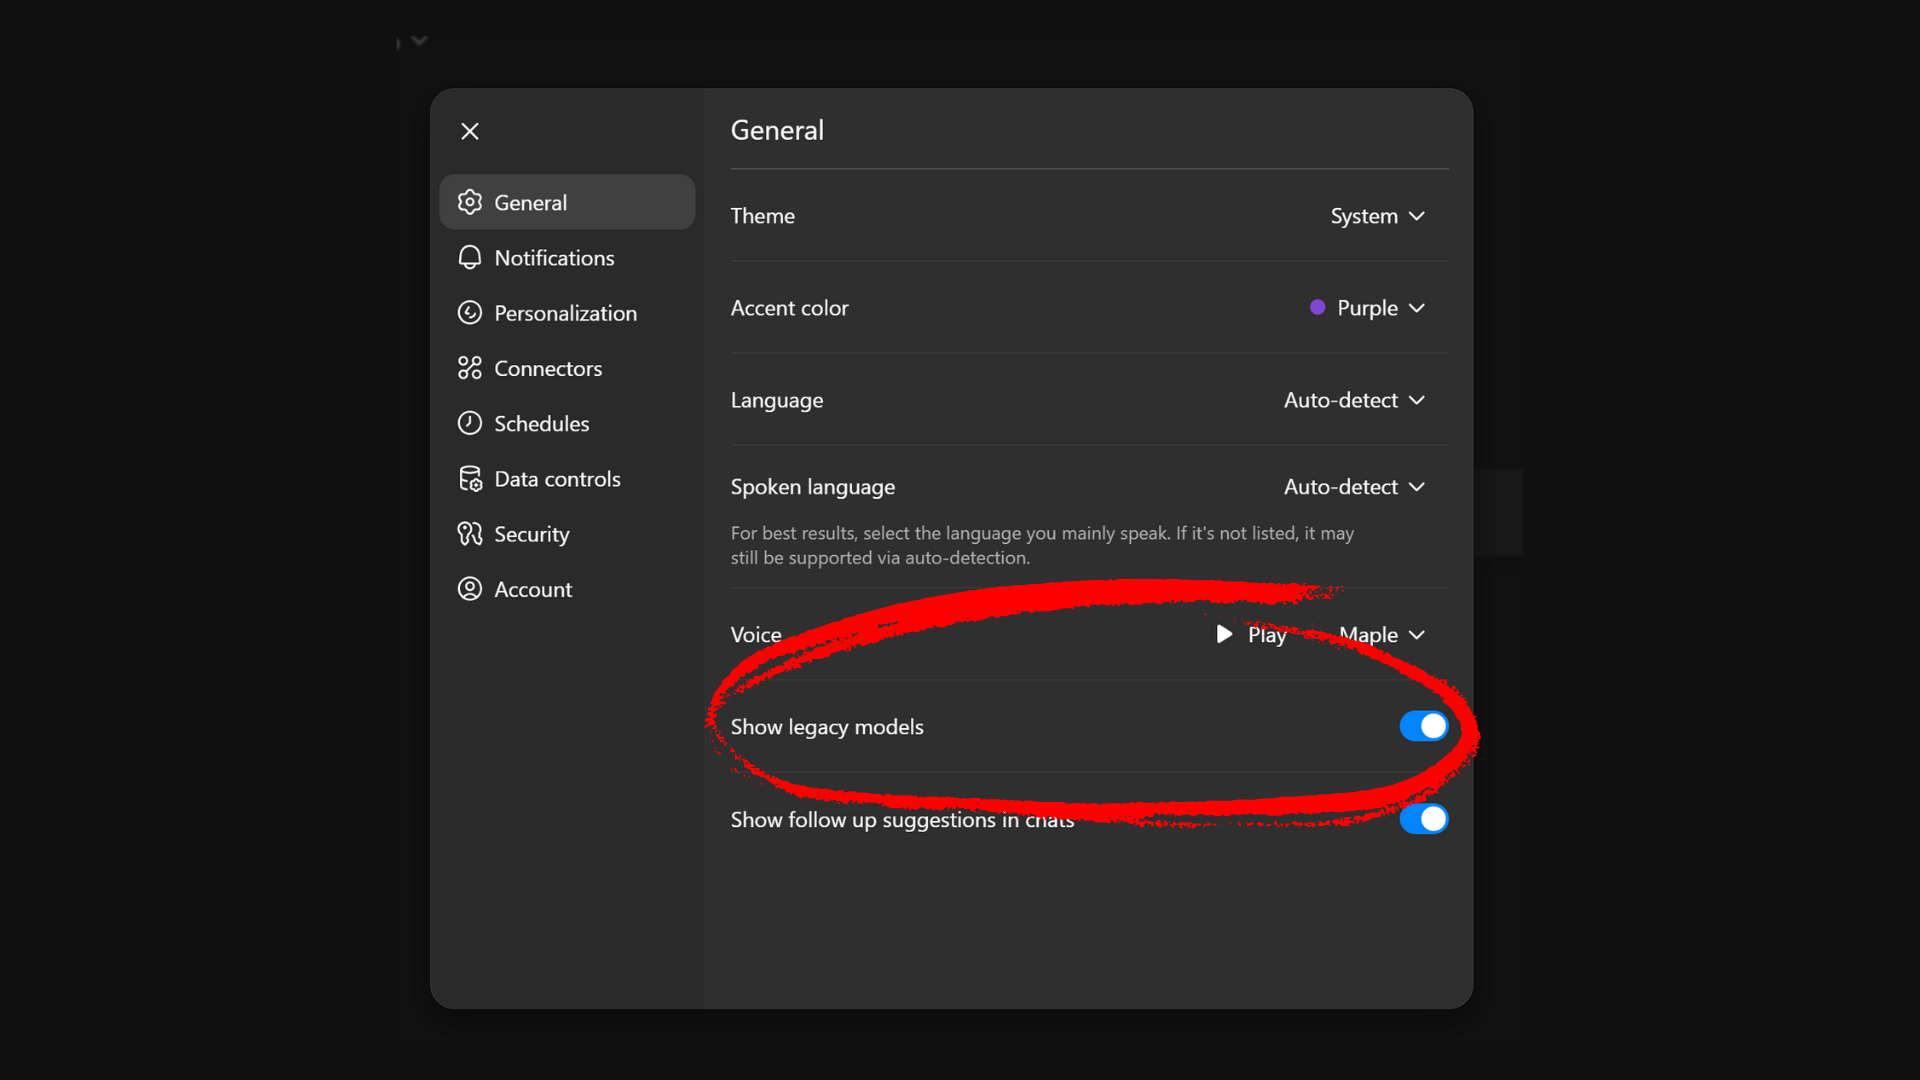This screenshot has height=1080, width=1920.
Task: Play a preview of the Maple voice
Action: 1251,634
